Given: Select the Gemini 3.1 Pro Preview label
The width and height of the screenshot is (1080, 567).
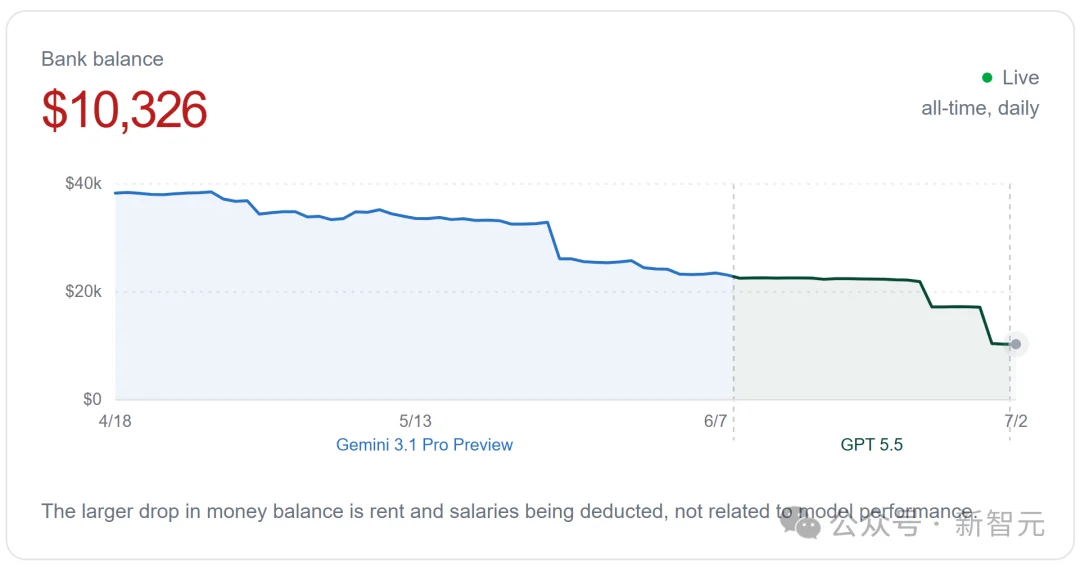Looking at the screenshot, I should coord(424,445).
